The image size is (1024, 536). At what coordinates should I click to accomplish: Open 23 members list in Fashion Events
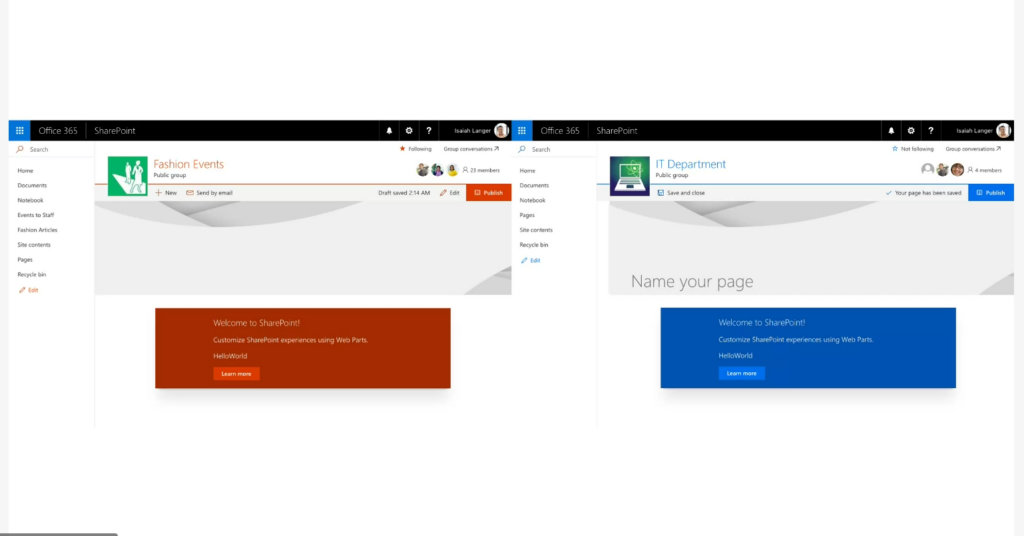481,170
